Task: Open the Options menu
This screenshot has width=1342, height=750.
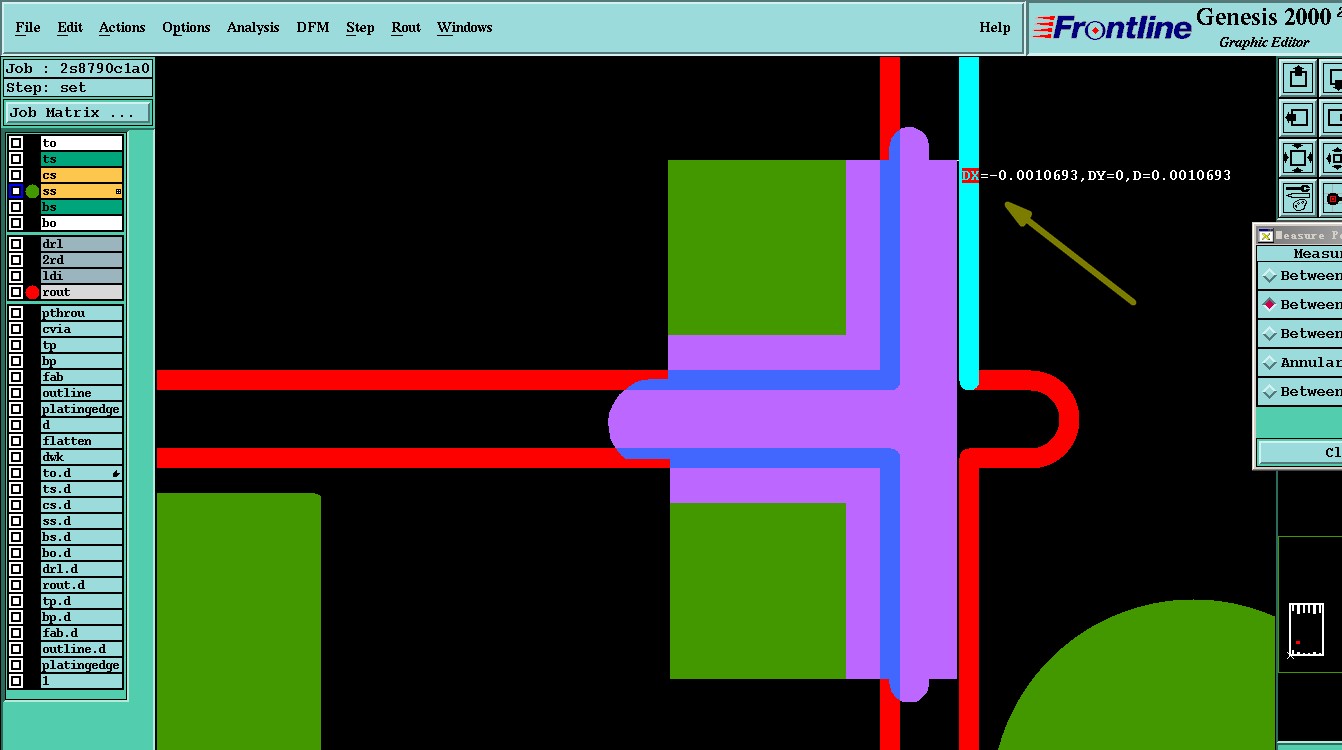Action: click(x=186, y=27)
